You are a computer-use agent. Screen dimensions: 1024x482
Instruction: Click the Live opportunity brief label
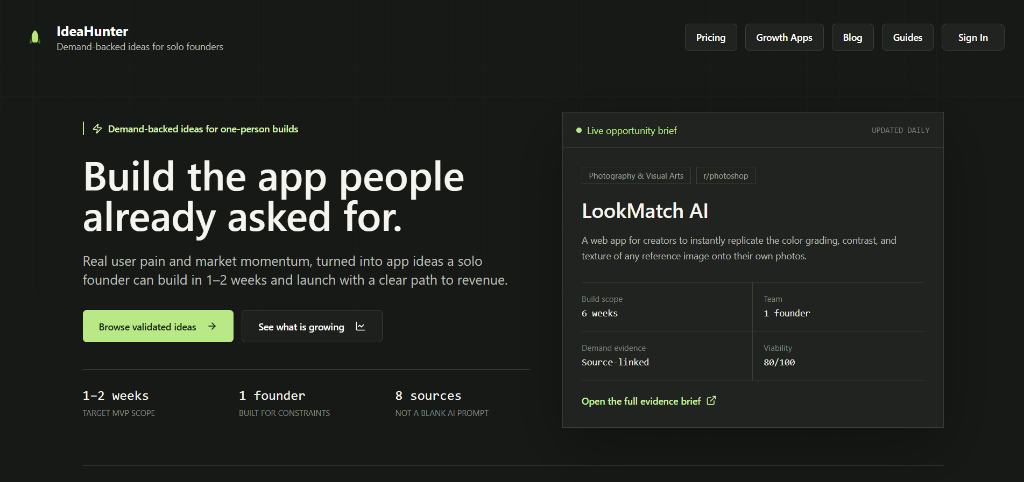(632, 131)
